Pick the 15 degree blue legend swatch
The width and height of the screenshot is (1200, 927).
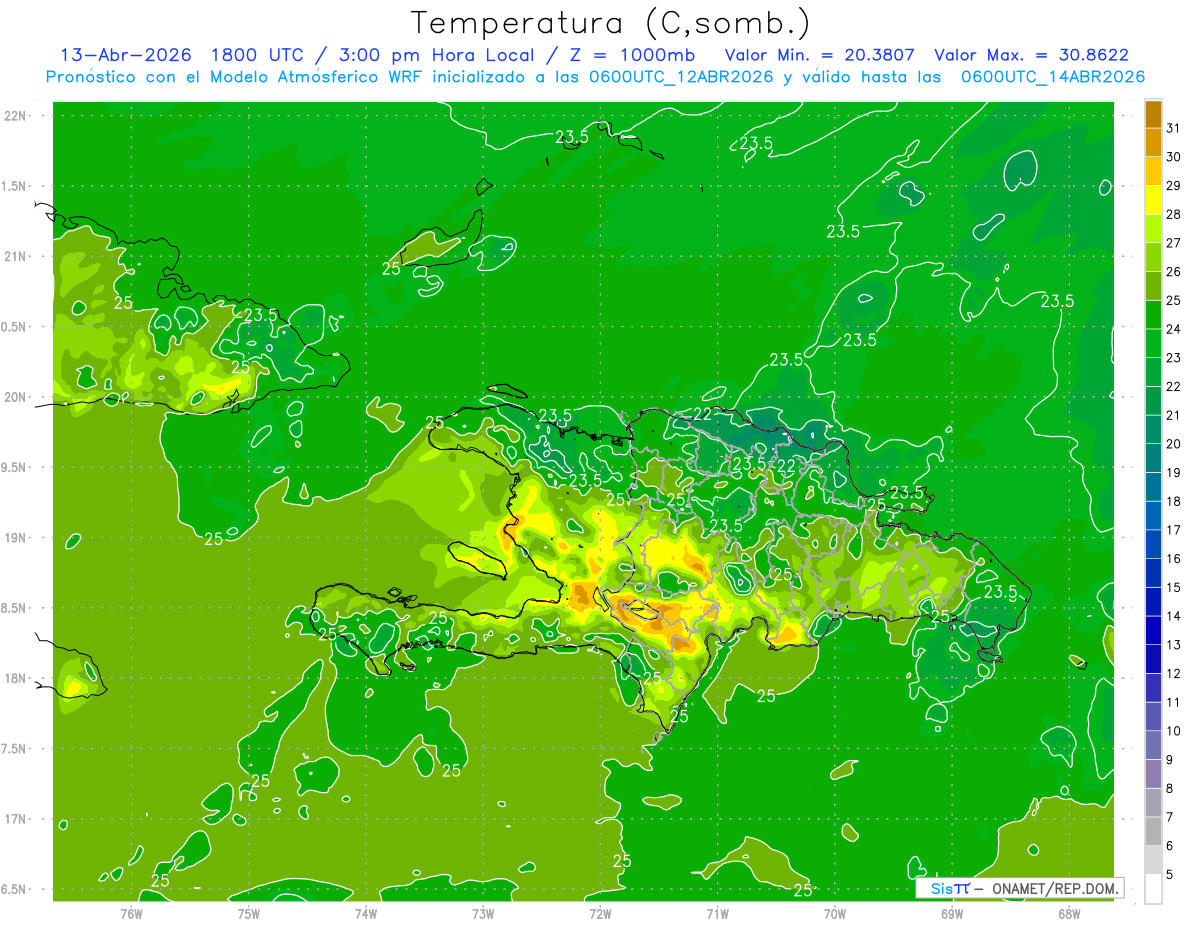tap(1153, 573)
